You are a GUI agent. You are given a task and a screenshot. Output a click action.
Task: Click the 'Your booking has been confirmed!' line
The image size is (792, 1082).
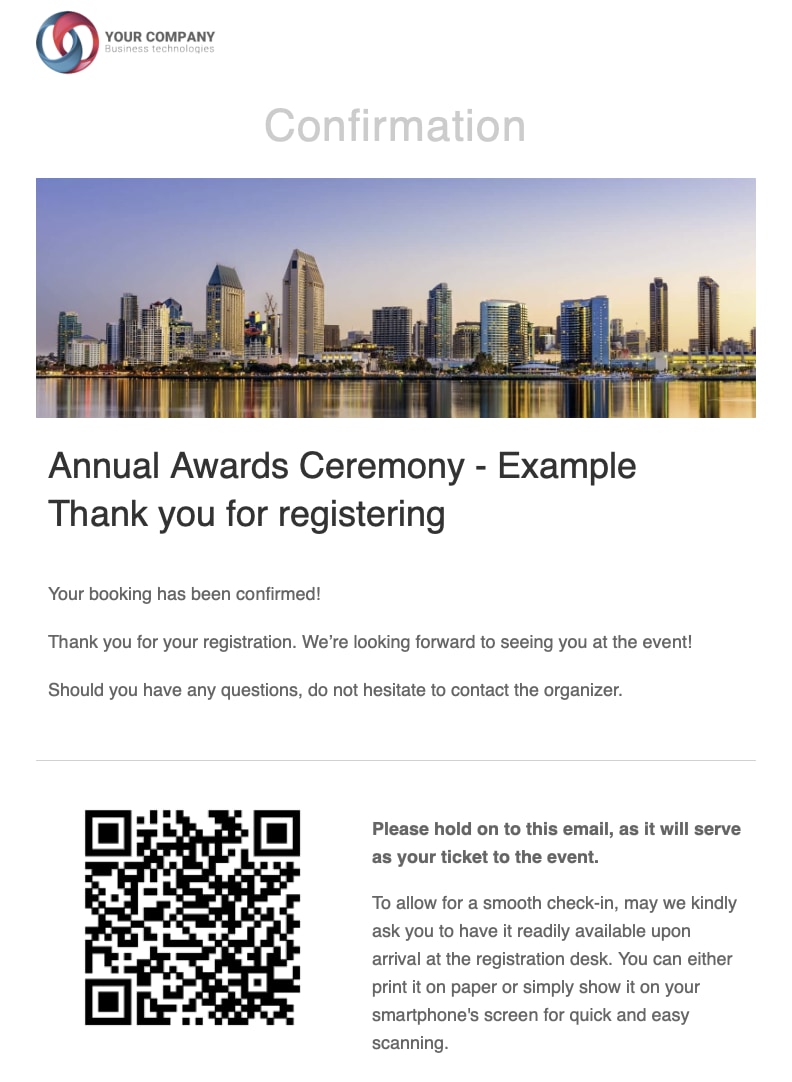pos(184,594)
